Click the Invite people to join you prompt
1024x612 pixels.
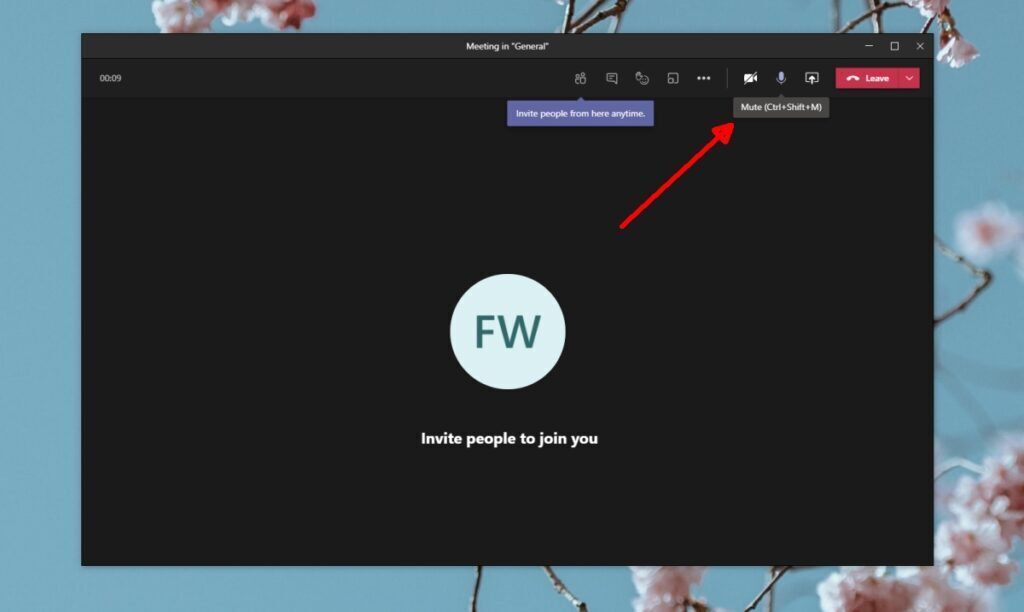[509, 438]
